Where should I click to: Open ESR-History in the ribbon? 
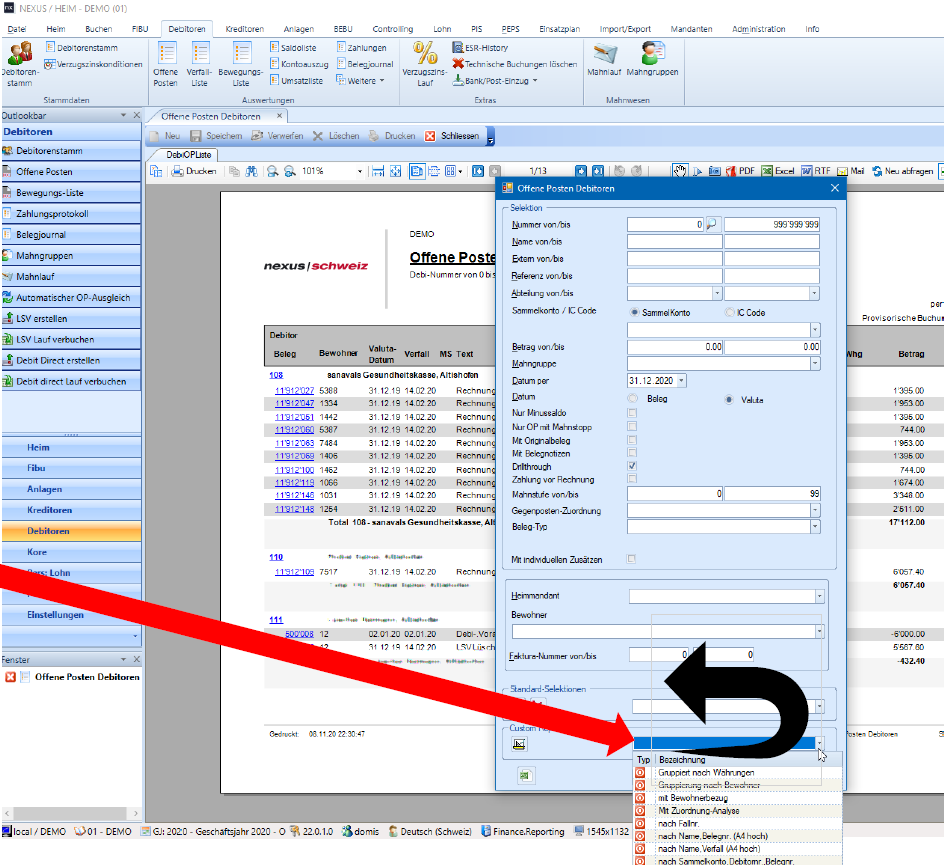tap(480, 48)
